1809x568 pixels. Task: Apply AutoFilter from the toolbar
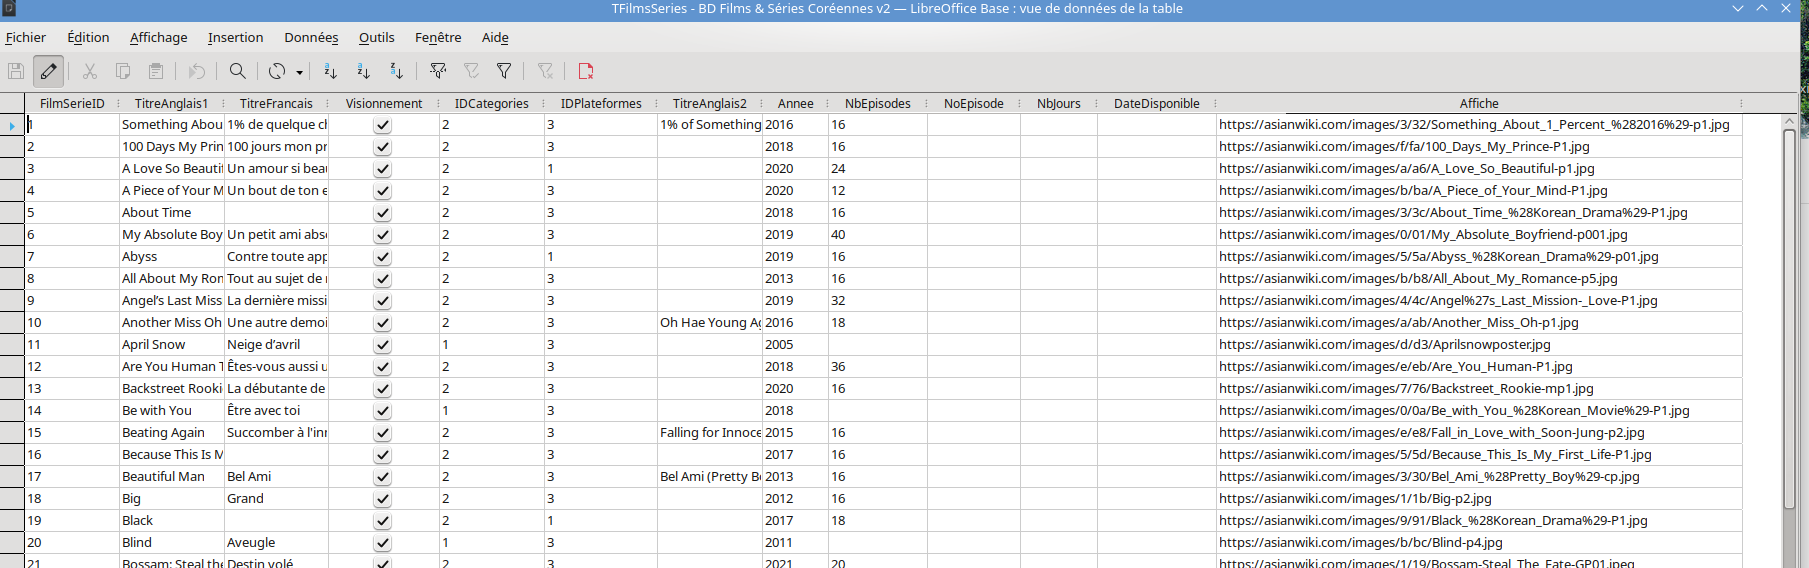pos(438,71)
